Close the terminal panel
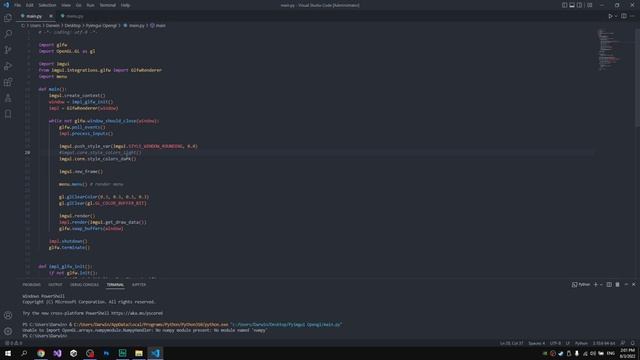The height and width of the screenshot is (360, 640). (633, 284)
